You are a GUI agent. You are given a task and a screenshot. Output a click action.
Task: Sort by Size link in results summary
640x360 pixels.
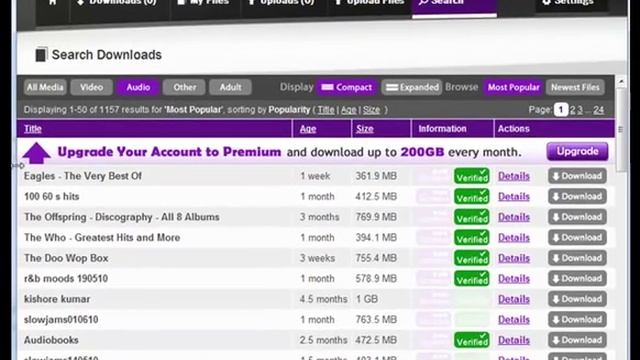click(x=371, y=110)
